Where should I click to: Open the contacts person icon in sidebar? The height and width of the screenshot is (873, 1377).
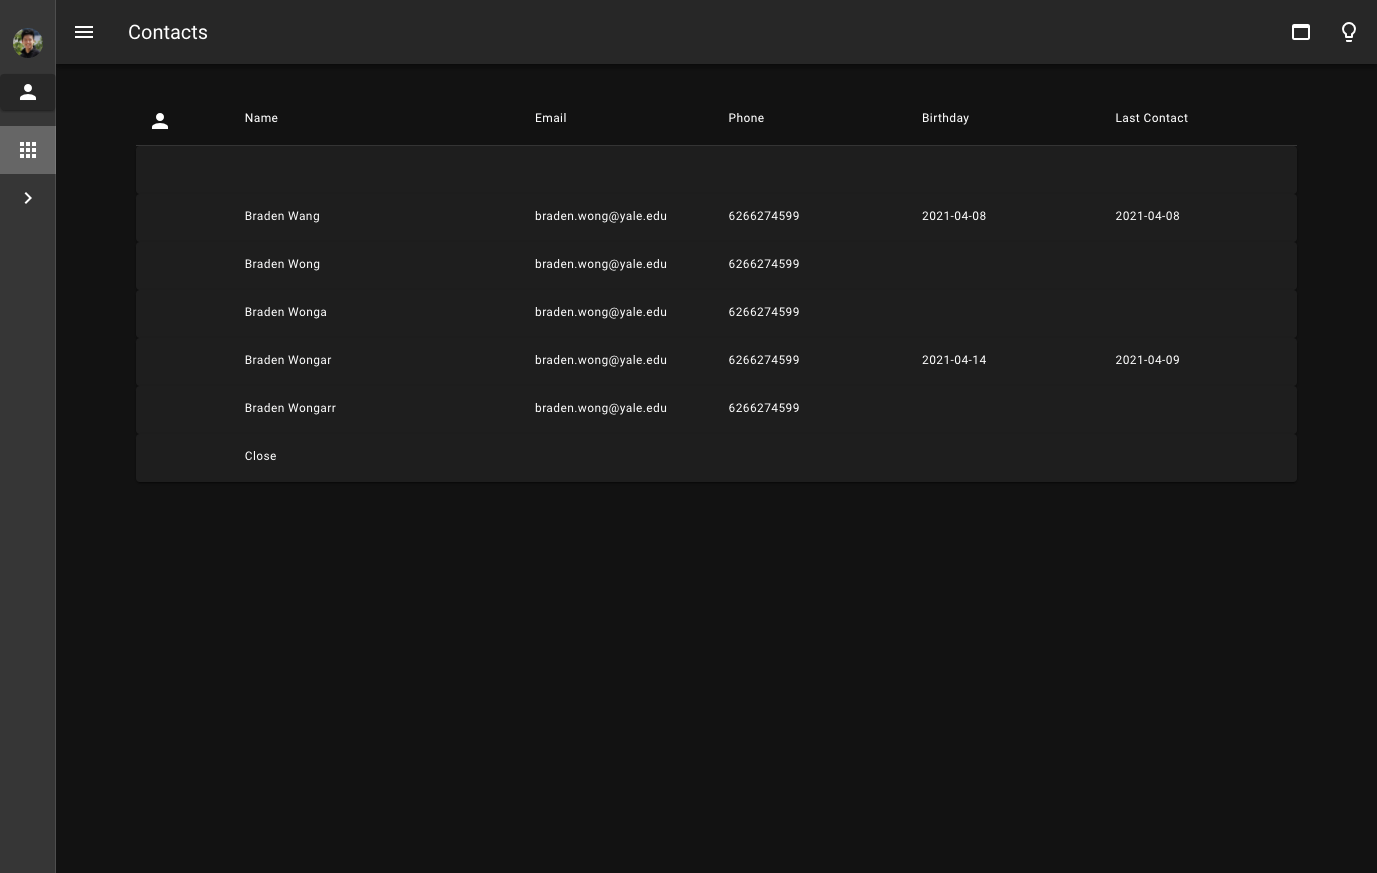click(28, 92)
